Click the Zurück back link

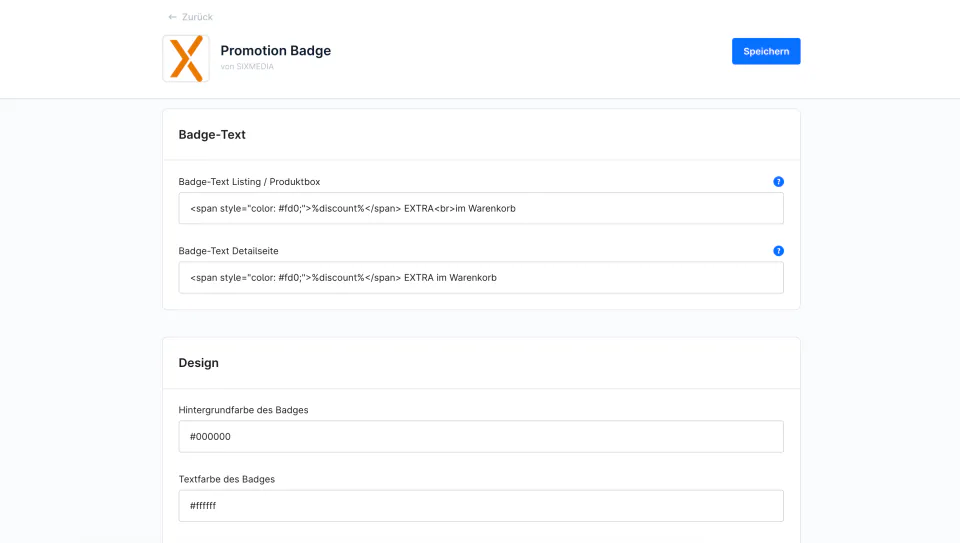point(190,17)
